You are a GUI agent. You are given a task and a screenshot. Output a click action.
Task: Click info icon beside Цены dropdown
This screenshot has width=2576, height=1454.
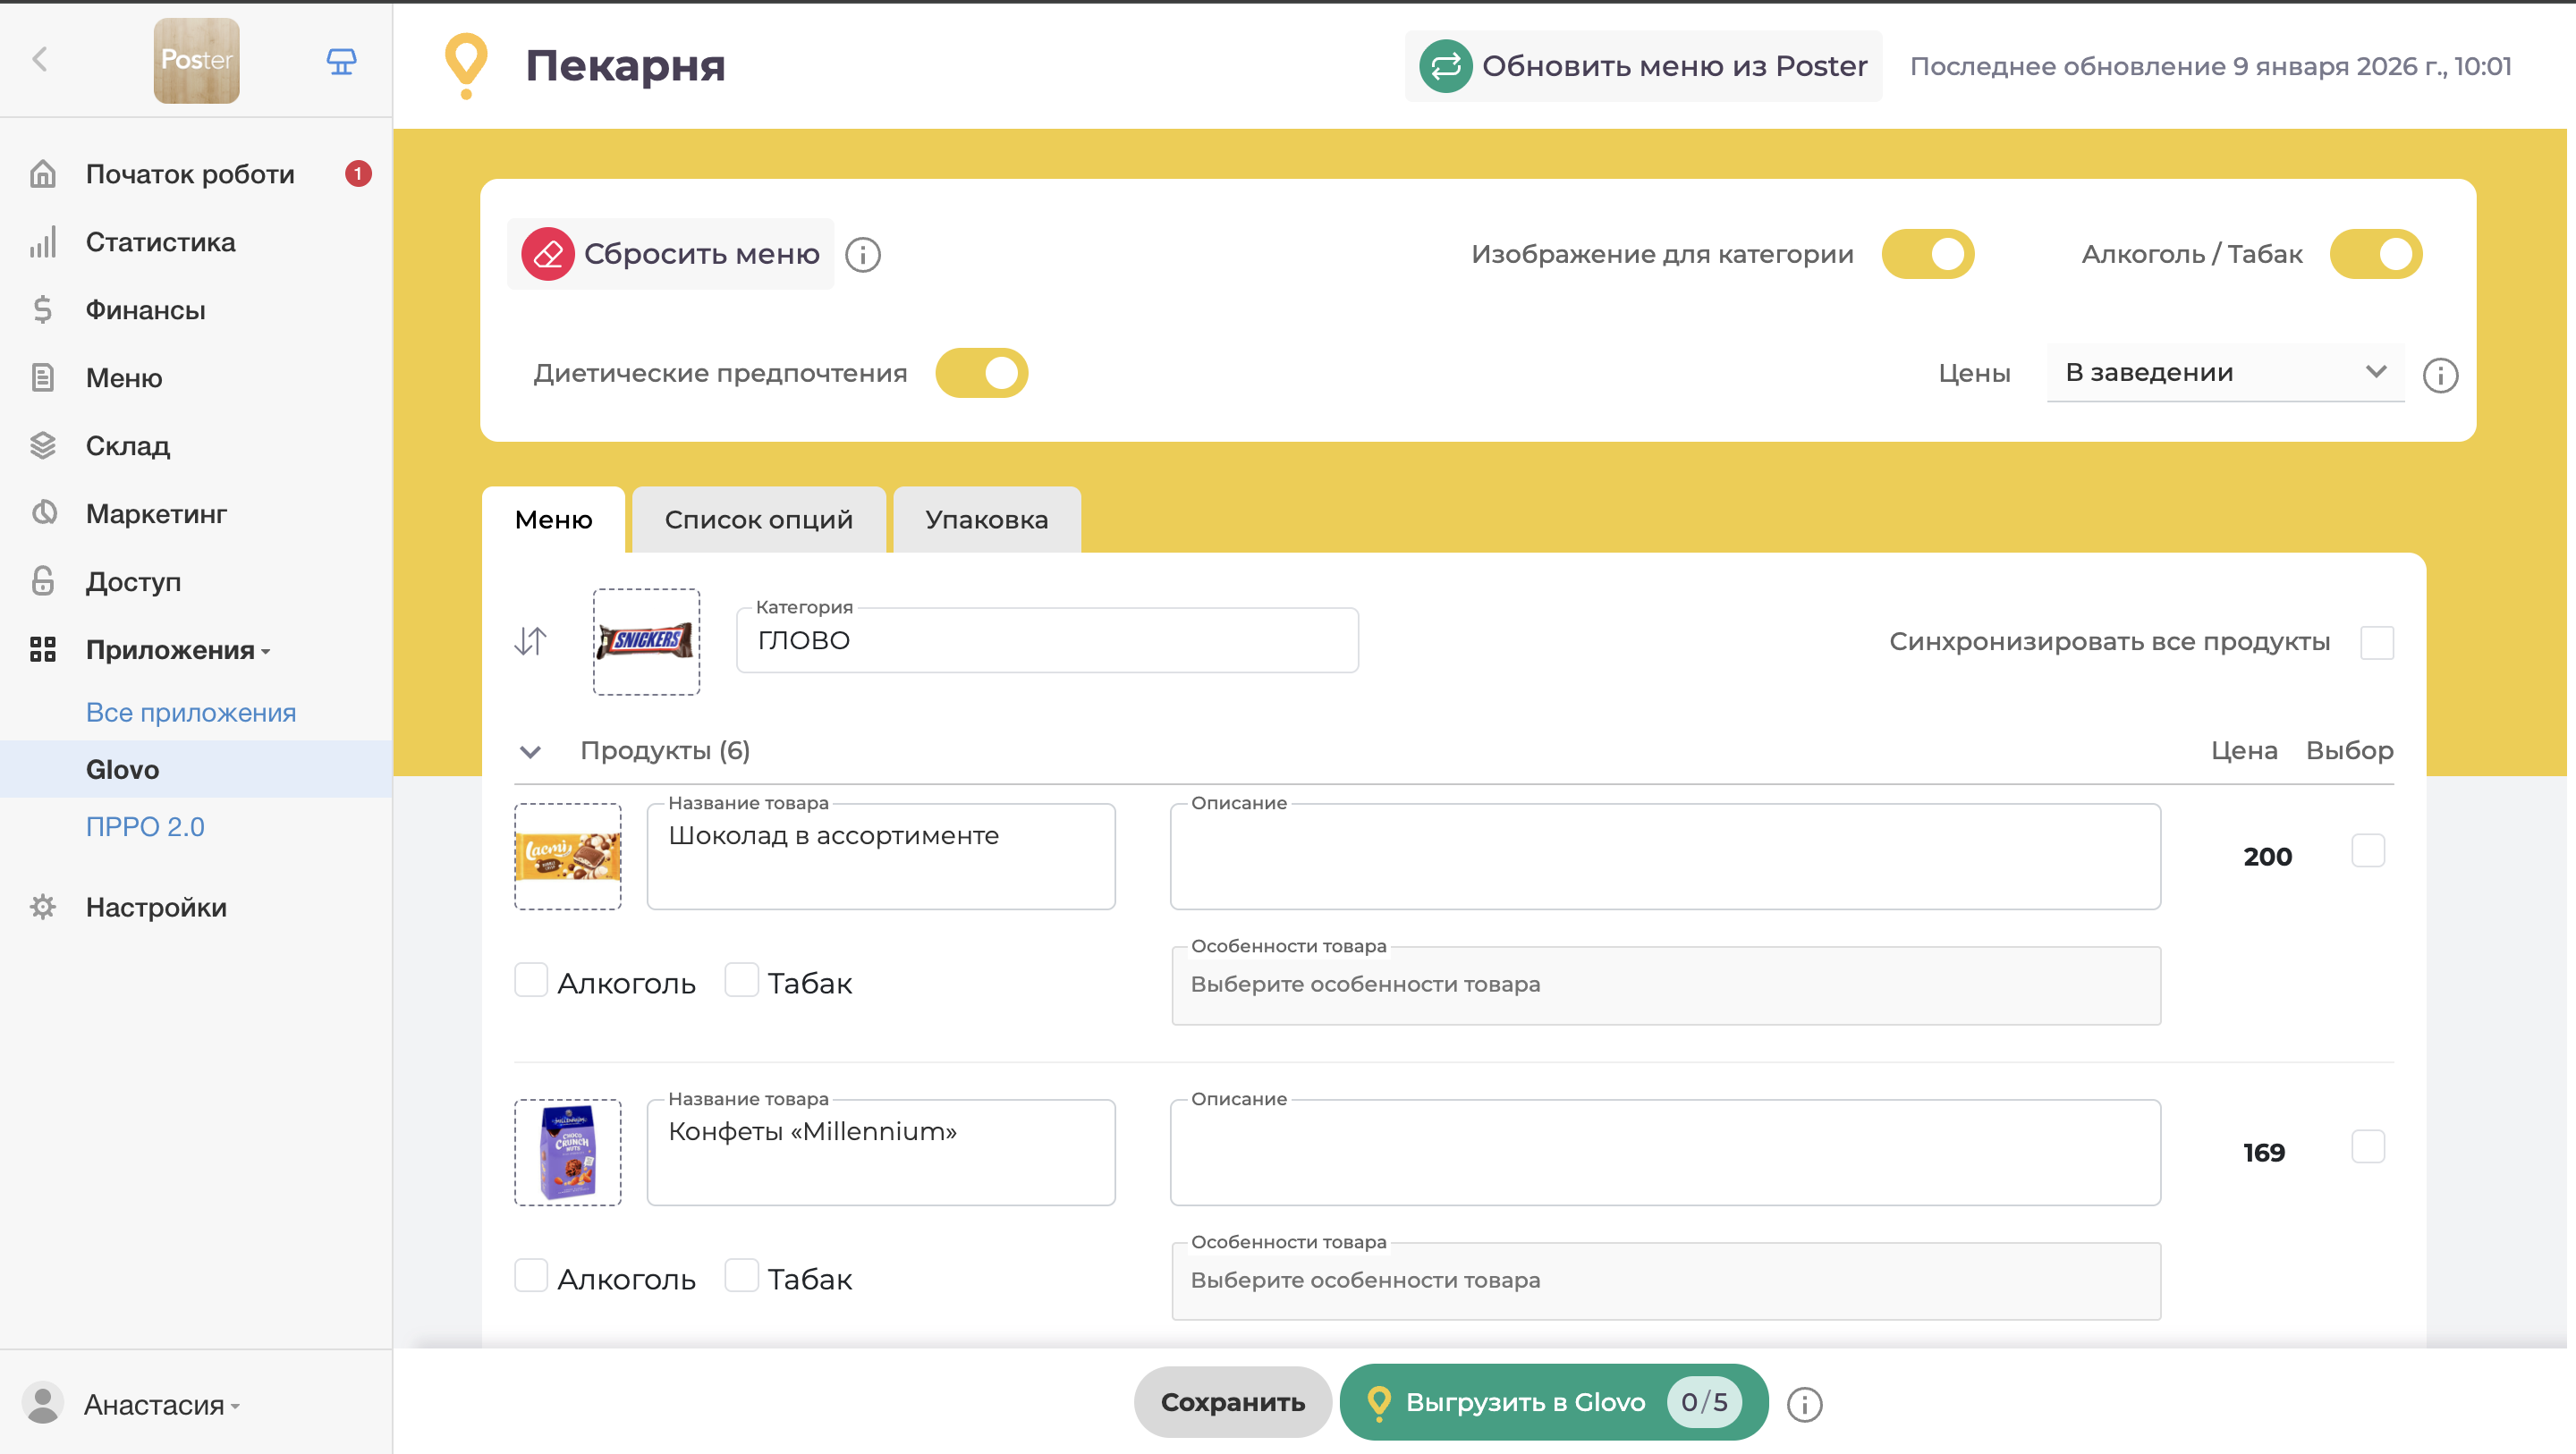click(x=2440, y=375)
